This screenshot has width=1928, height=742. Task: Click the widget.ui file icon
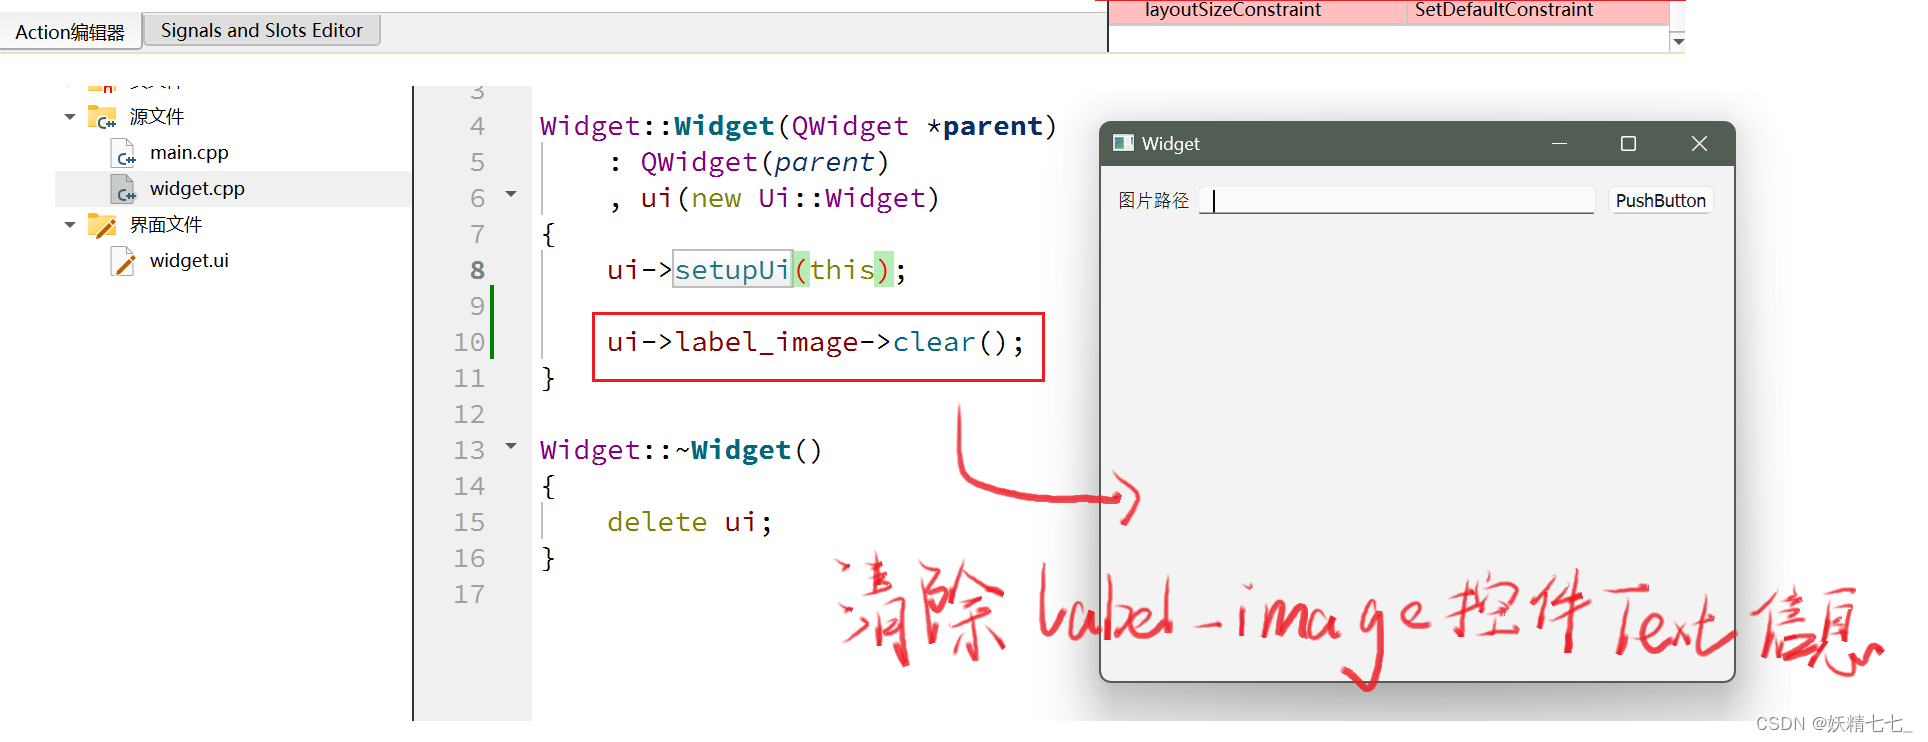pos(123,261)
